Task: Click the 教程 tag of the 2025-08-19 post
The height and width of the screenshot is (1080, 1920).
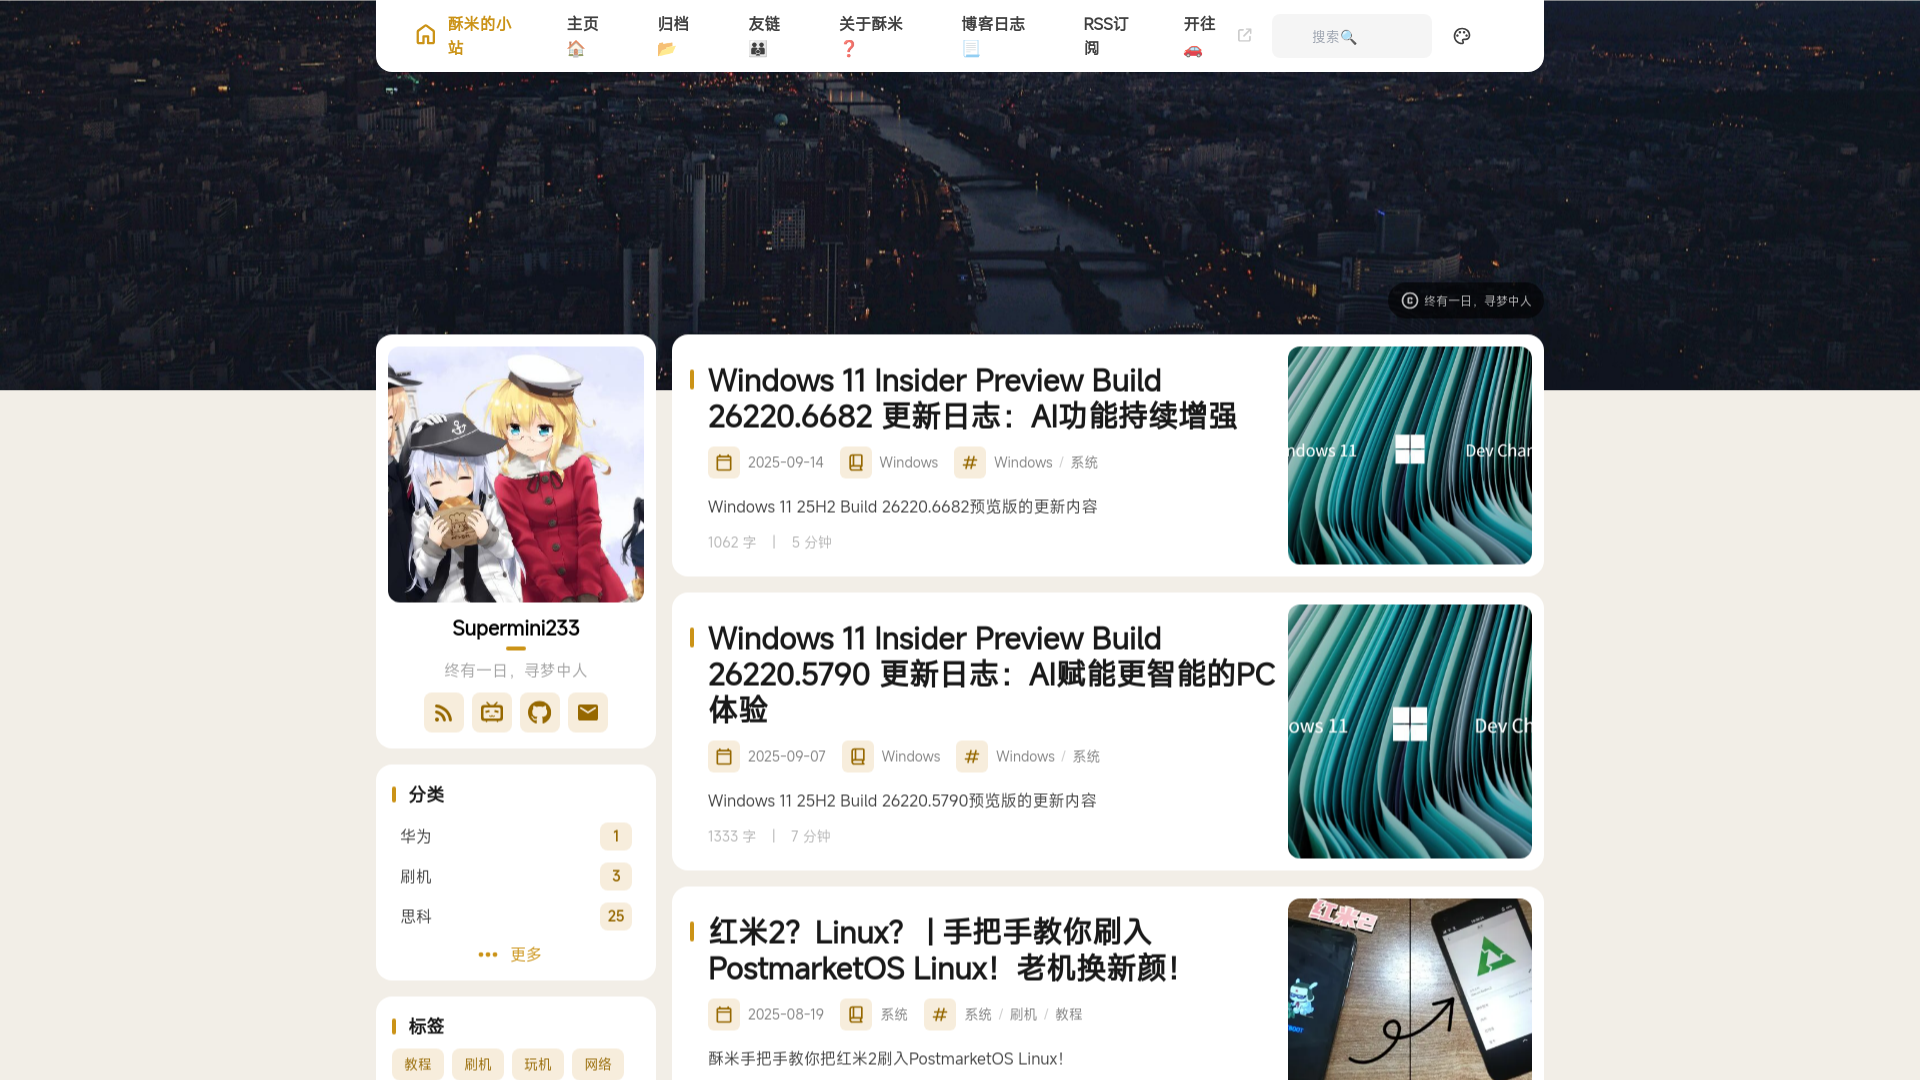Action: (1068, 1015)
